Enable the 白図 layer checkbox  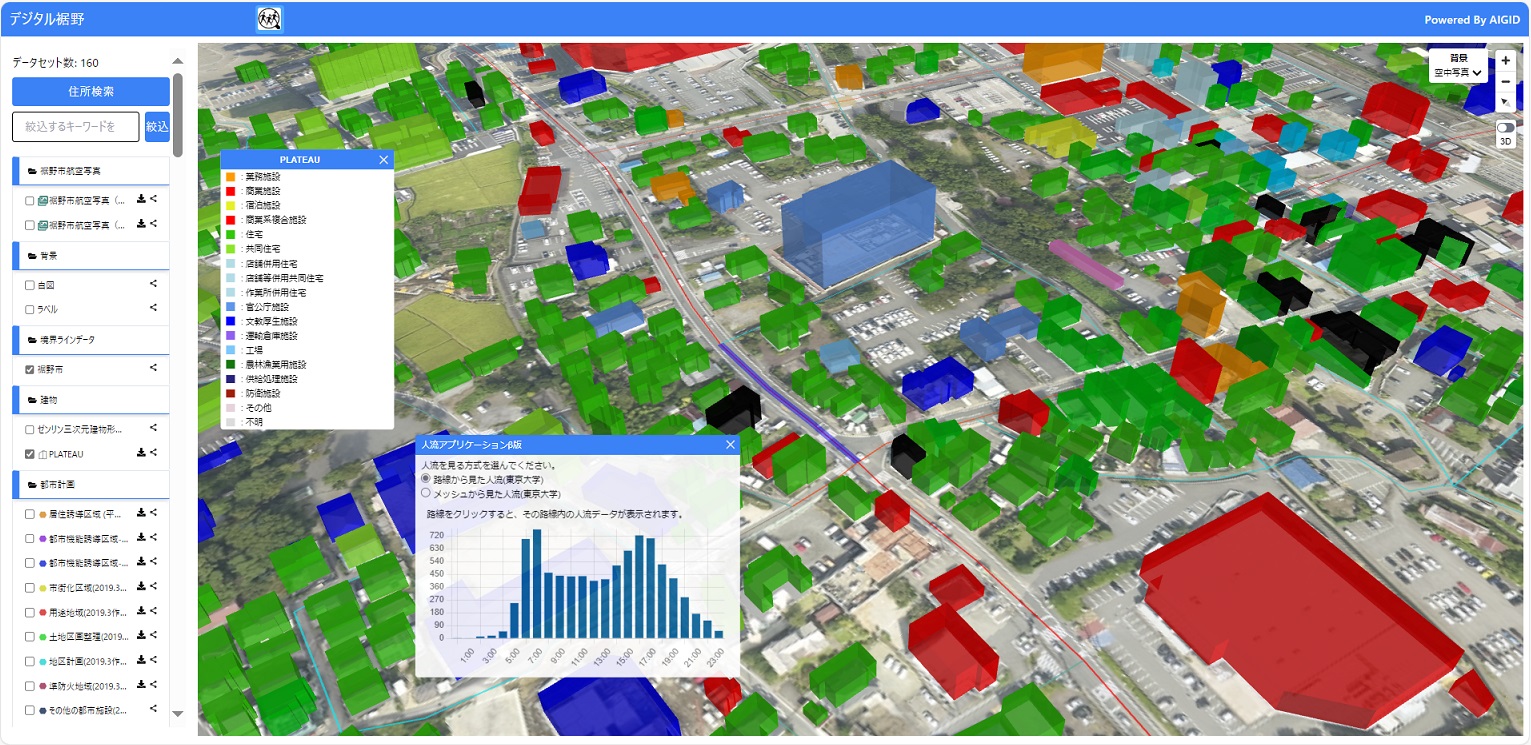[30, 285]
